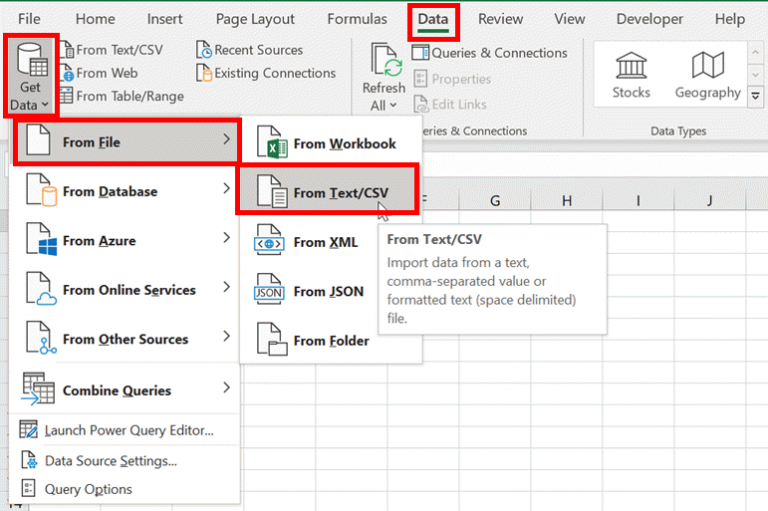Select the Data ribbon tab
The image size is (768, 511).
click(x=433, y=20)
